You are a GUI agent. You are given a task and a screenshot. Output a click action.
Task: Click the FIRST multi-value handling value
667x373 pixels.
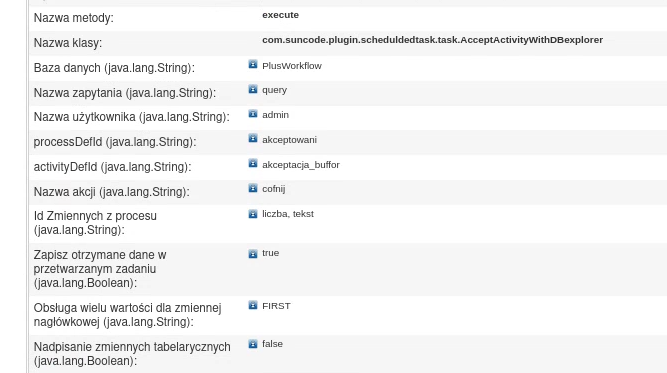[276, 306]
